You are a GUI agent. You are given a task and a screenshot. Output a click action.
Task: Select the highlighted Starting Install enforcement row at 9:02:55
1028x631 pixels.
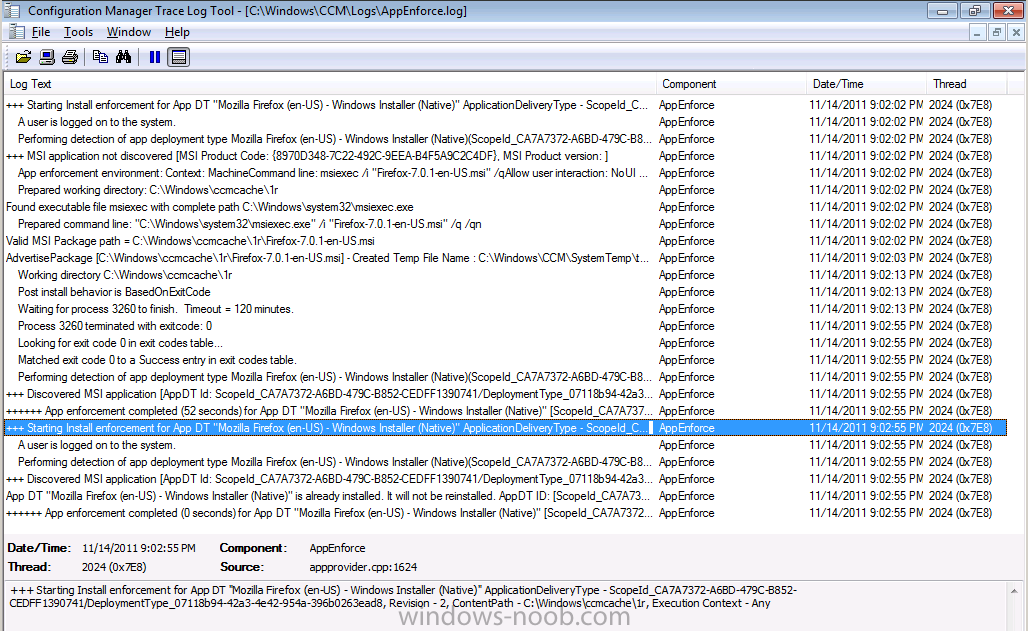pyautogui.click(x=505, y=428)
